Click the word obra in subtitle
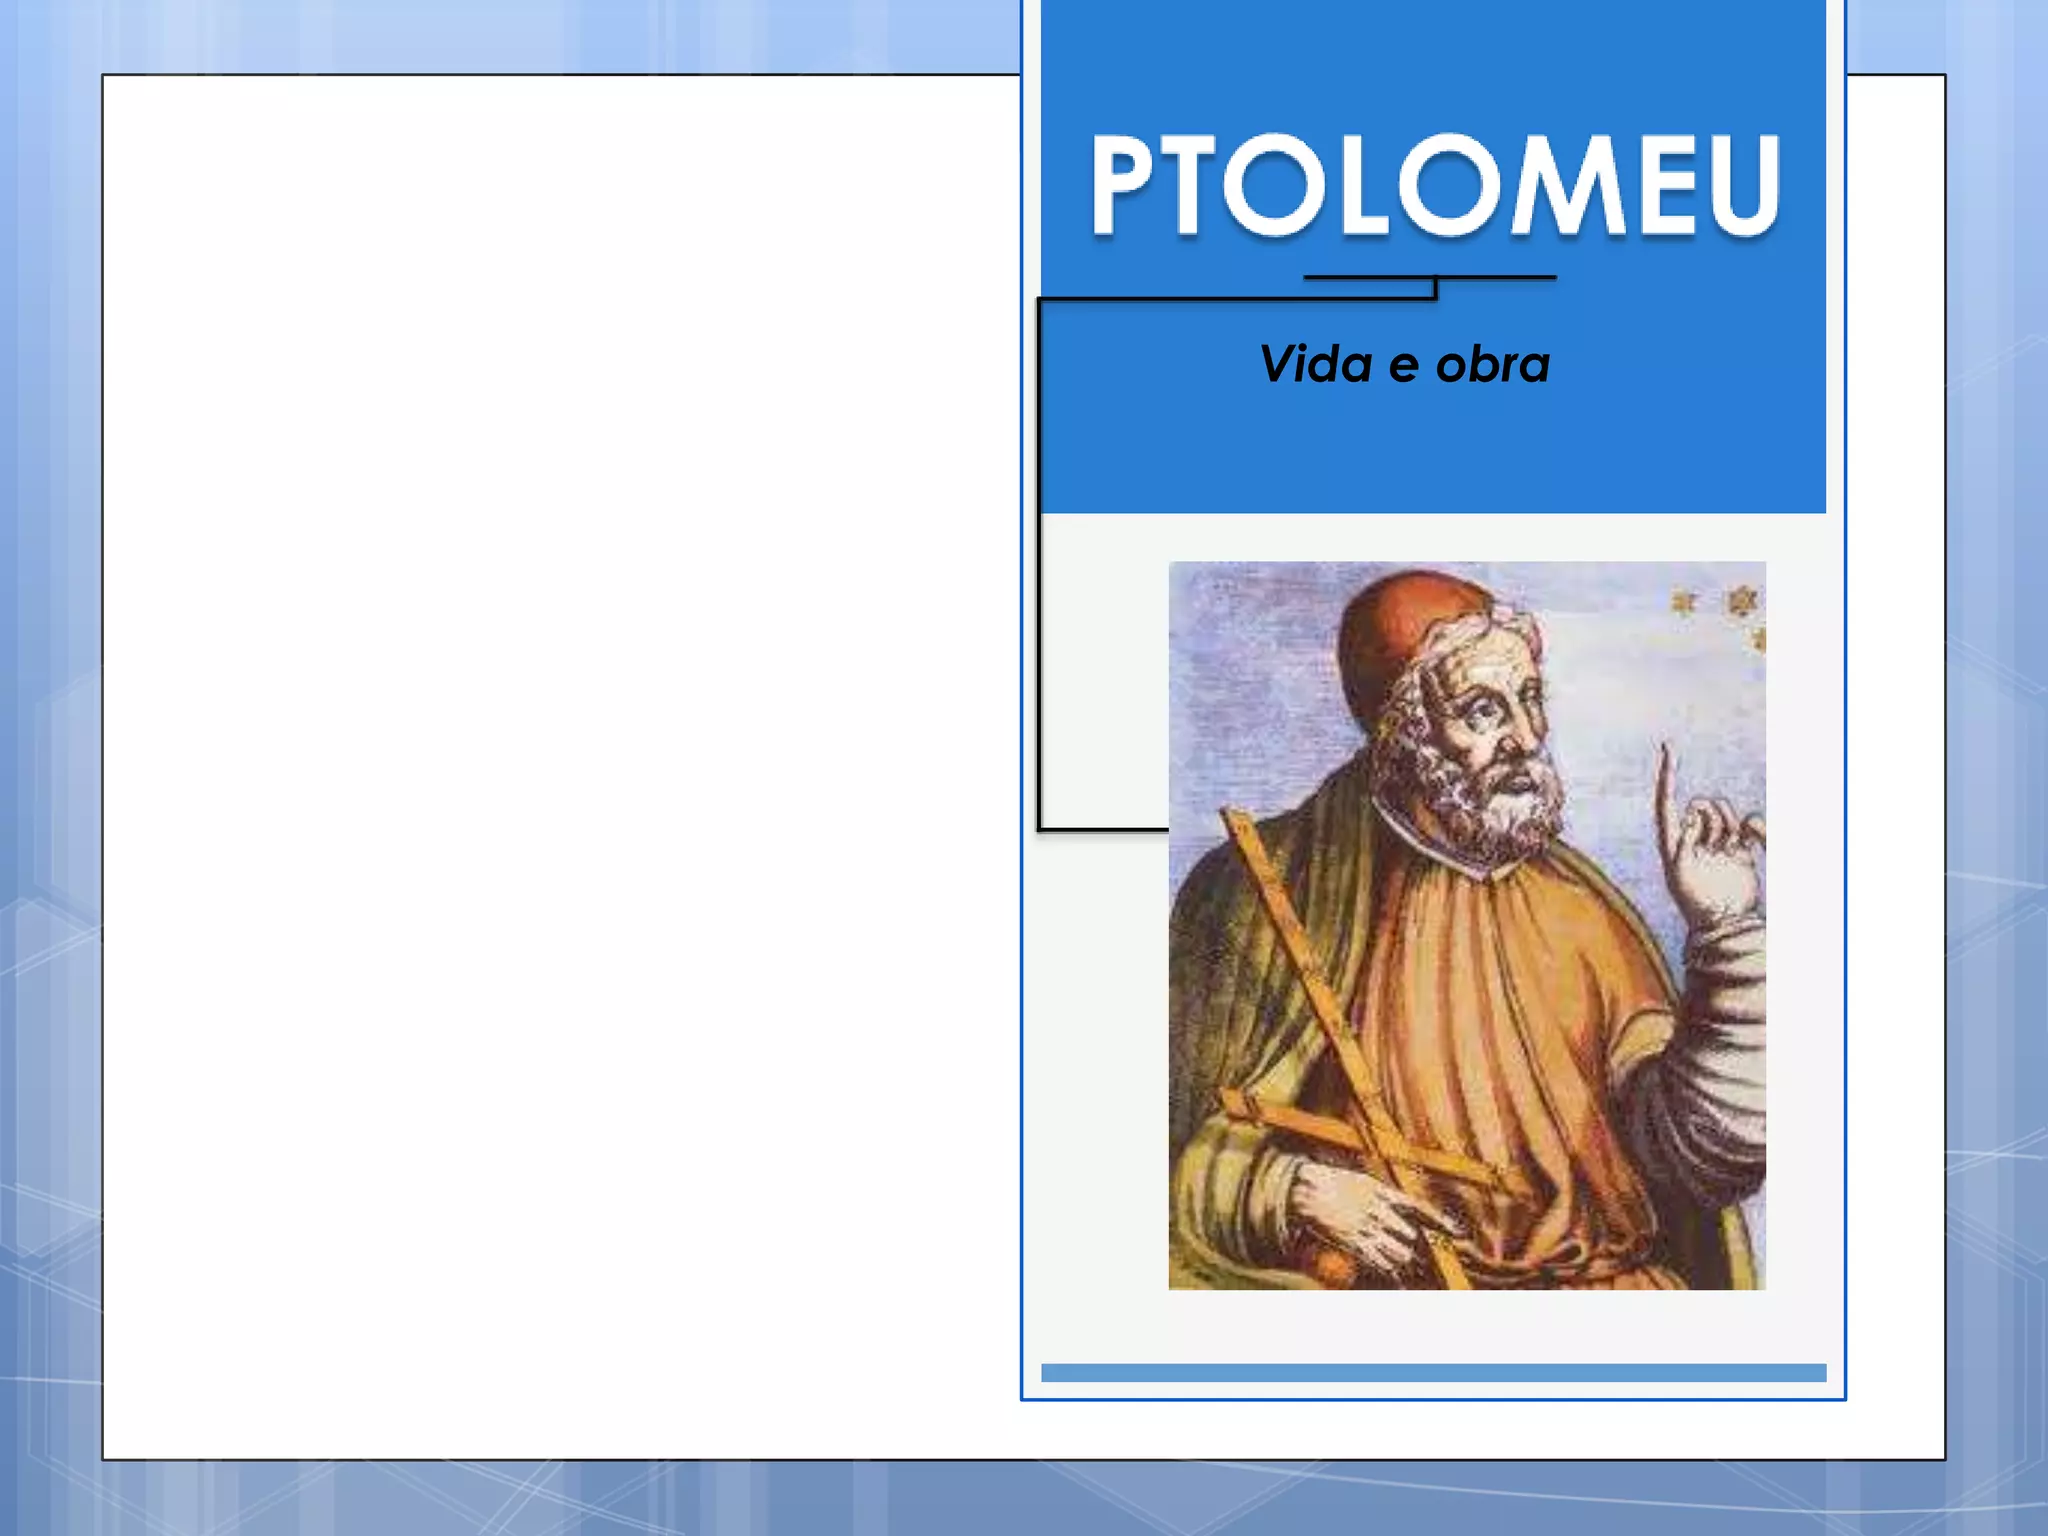The width and height of the screenshot is (2048, 1536). 1492,364
